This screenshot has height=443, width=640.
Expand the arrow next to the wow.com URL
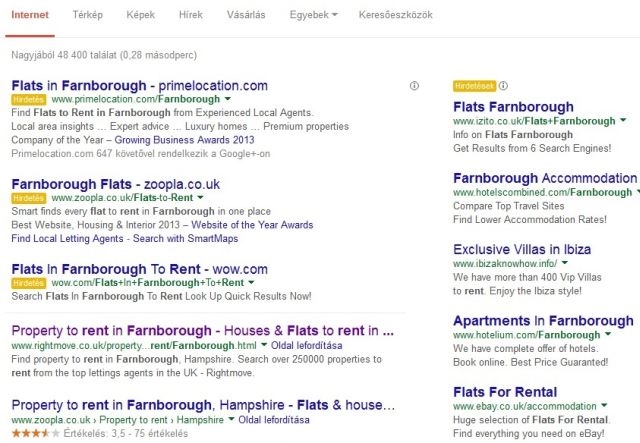251,283
